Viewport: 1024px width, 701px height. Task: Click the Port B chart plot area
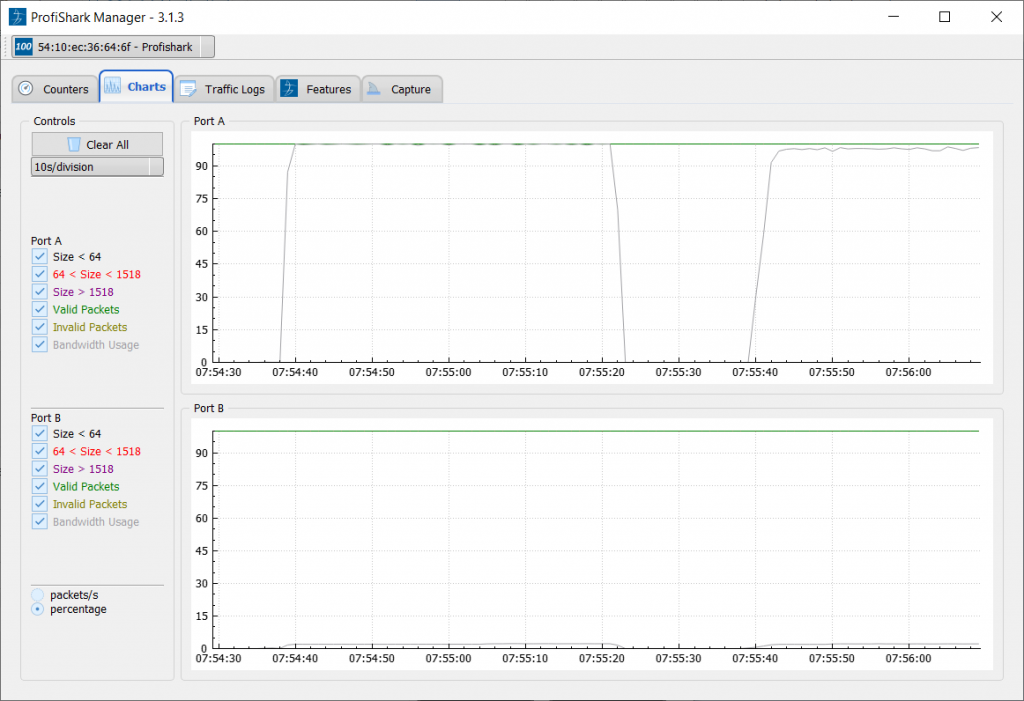596,540
